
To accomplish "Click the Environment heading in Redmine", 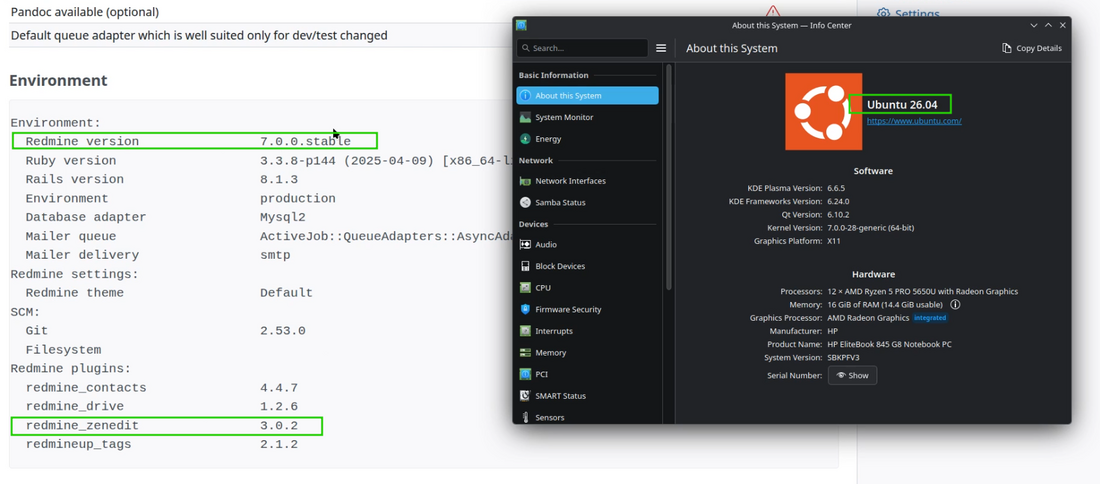I will tap(58, 81).
